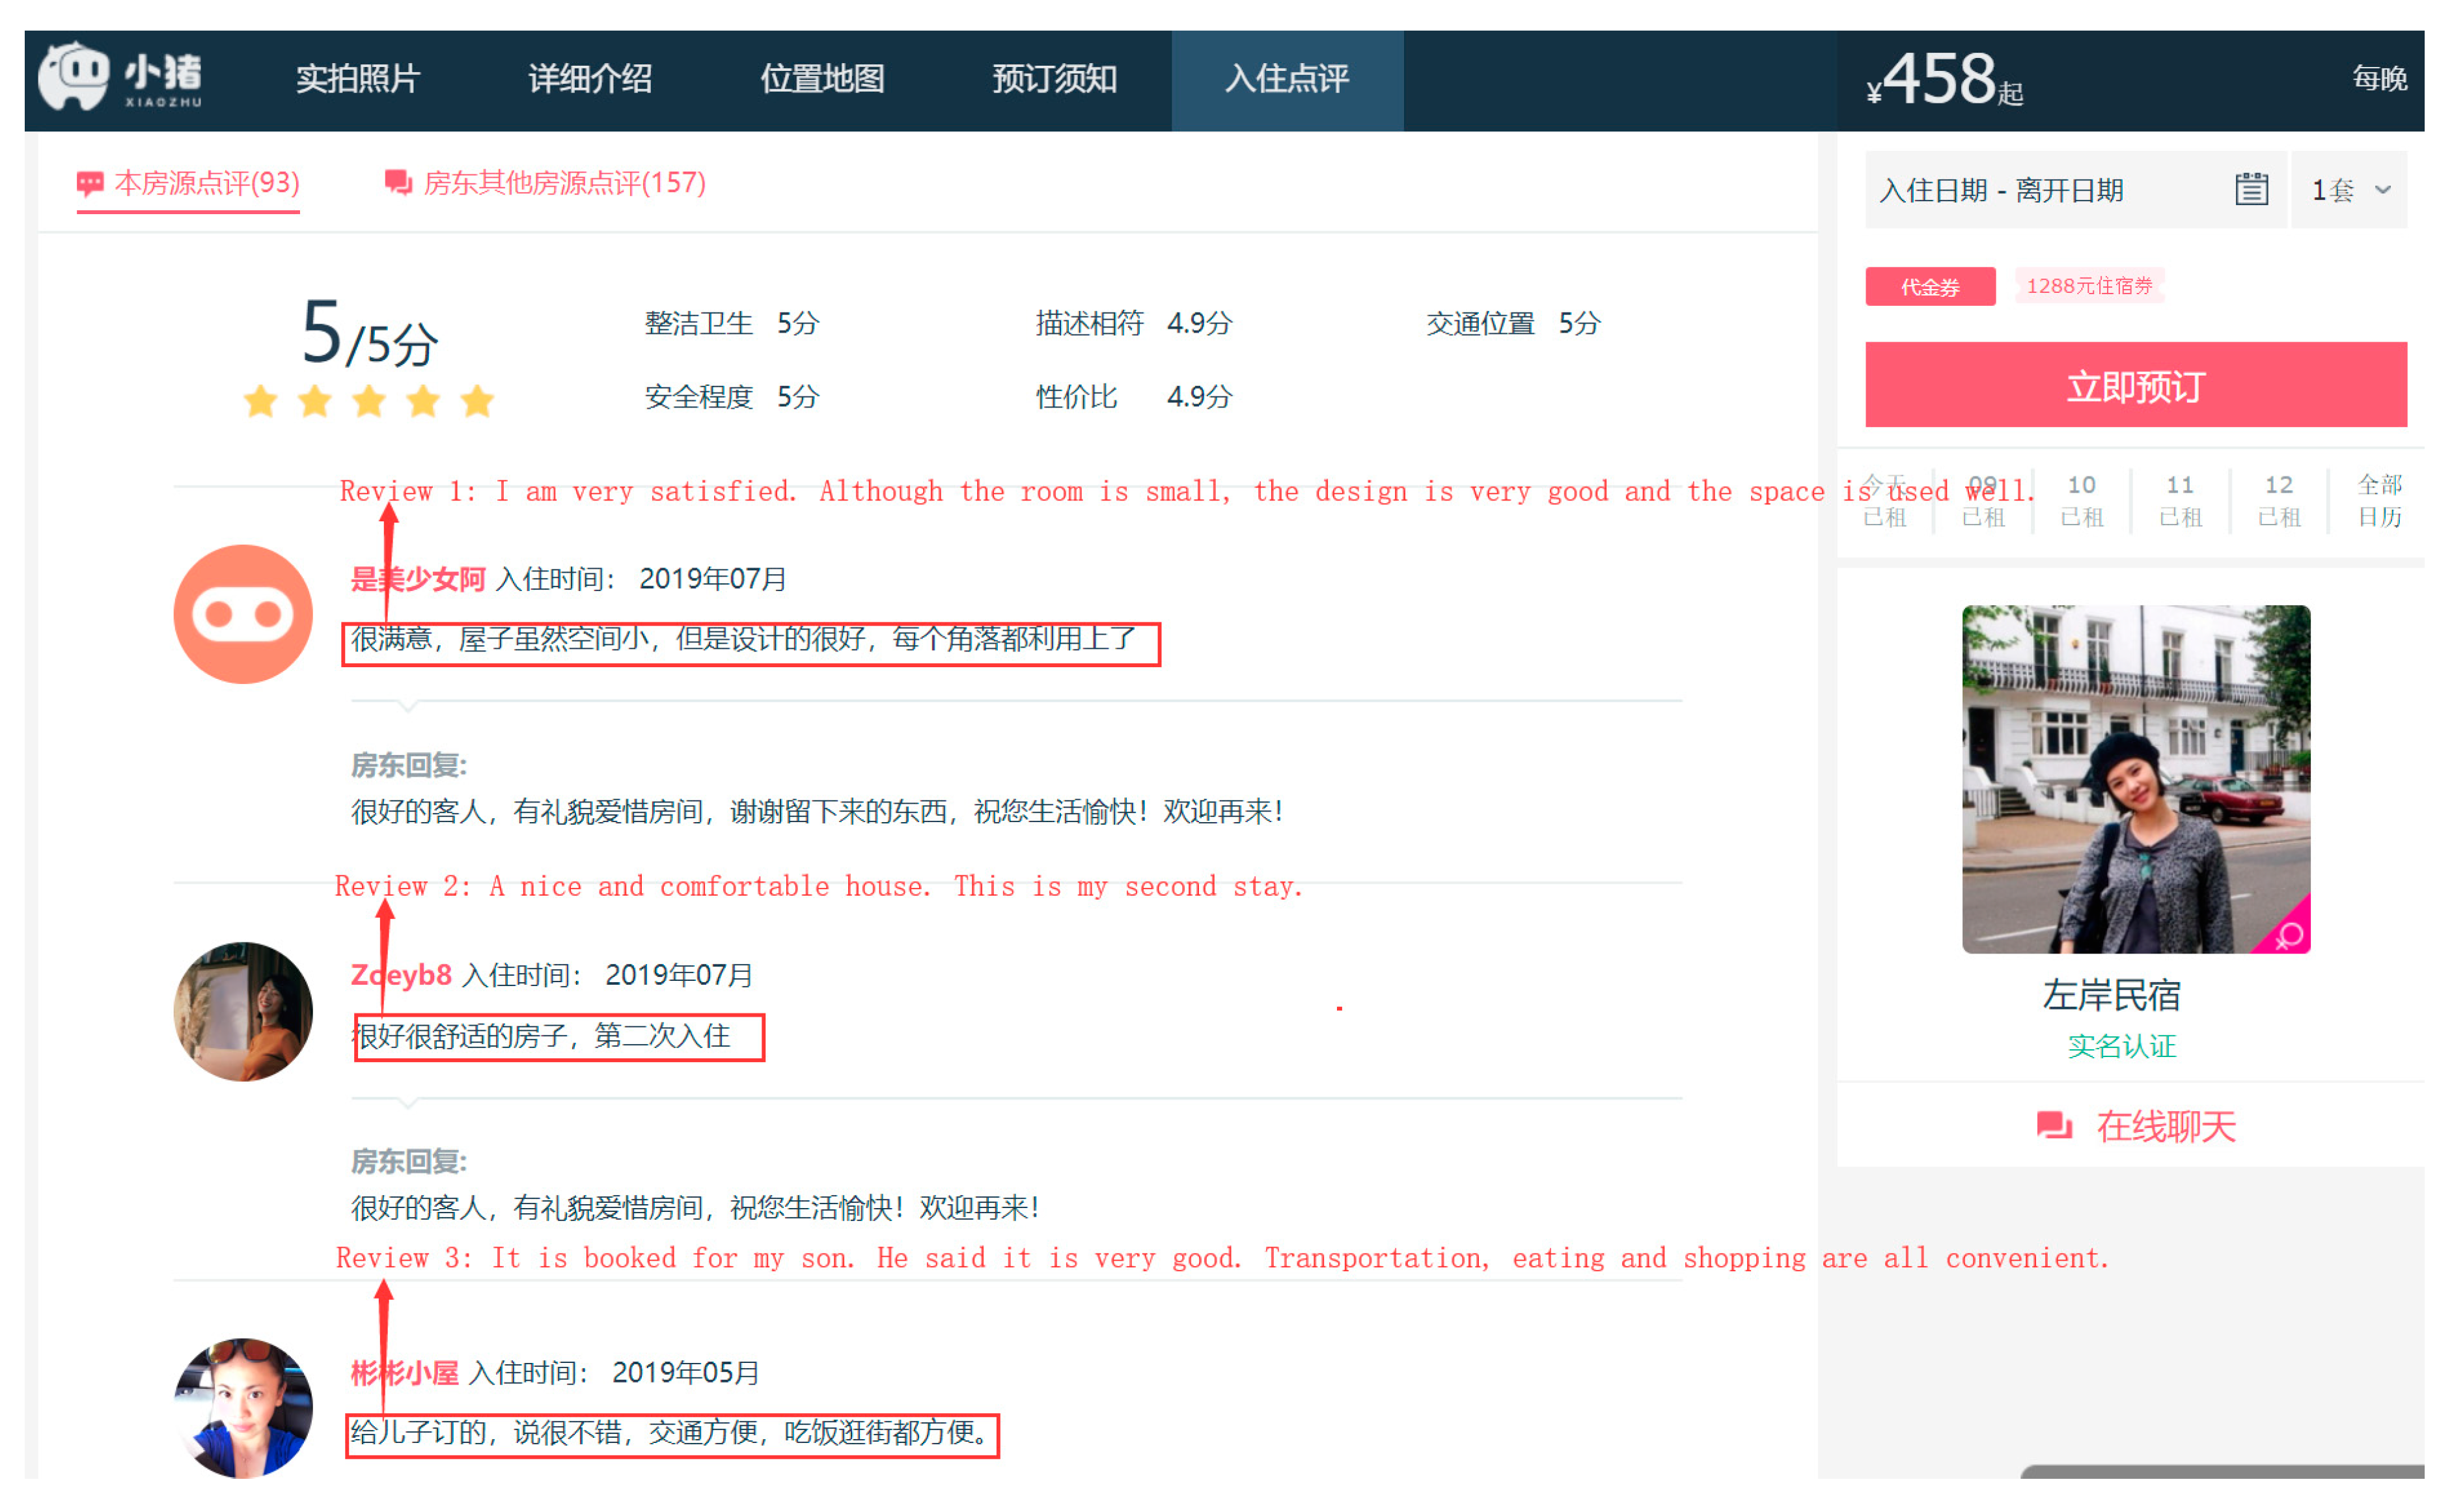The height and width of the screenshot is (1512, 2452).
Task: Open the 位置地图 navigation tab
Action: 822,79
